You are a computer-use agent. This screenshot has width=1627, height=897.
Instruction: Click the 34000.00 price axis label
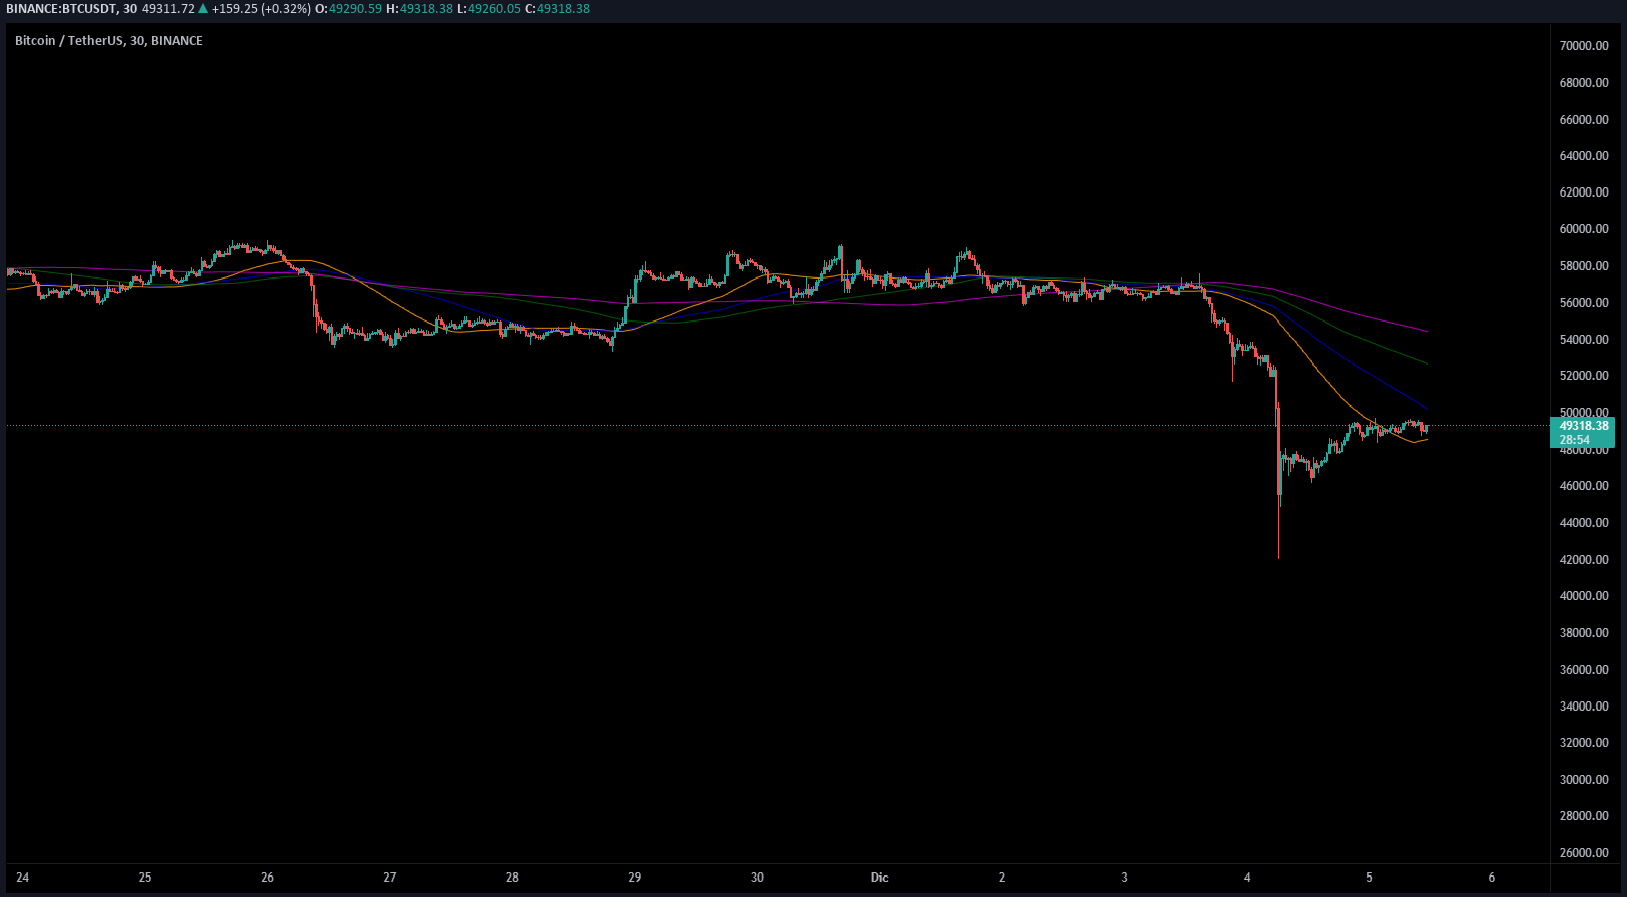1584,706
